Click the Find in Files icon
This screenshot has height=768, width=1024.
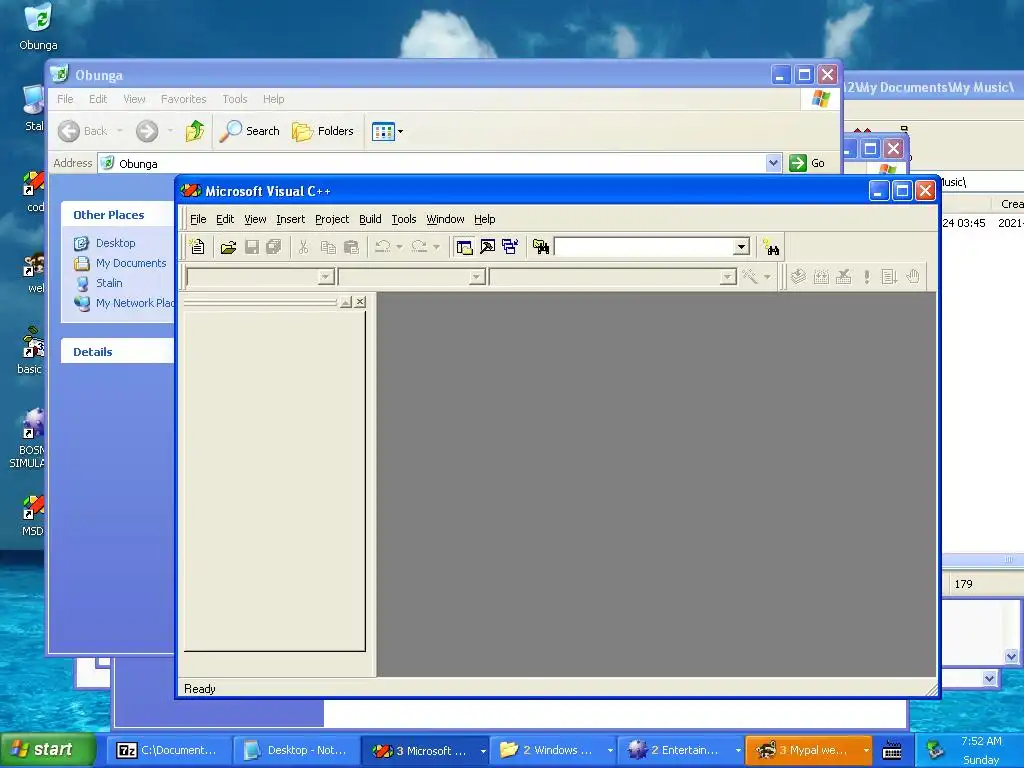541,247
